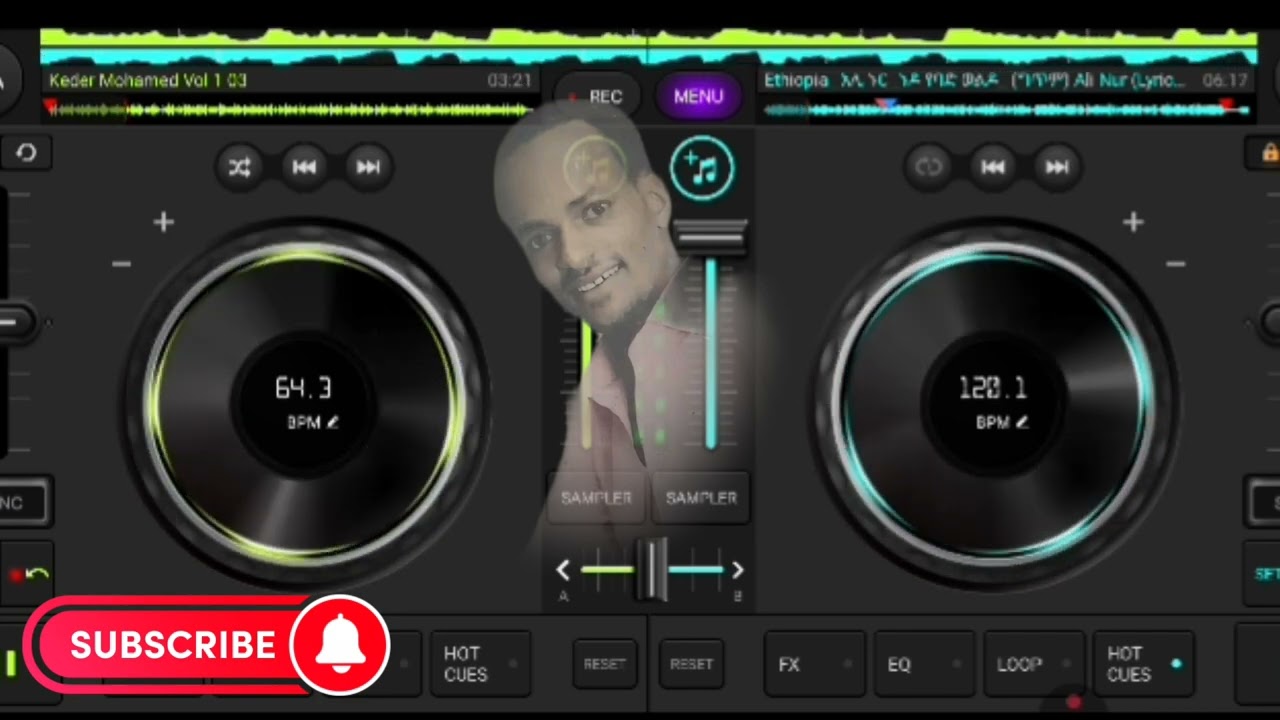
Task: Tap the right turntable platter
Action: (993, 402)
